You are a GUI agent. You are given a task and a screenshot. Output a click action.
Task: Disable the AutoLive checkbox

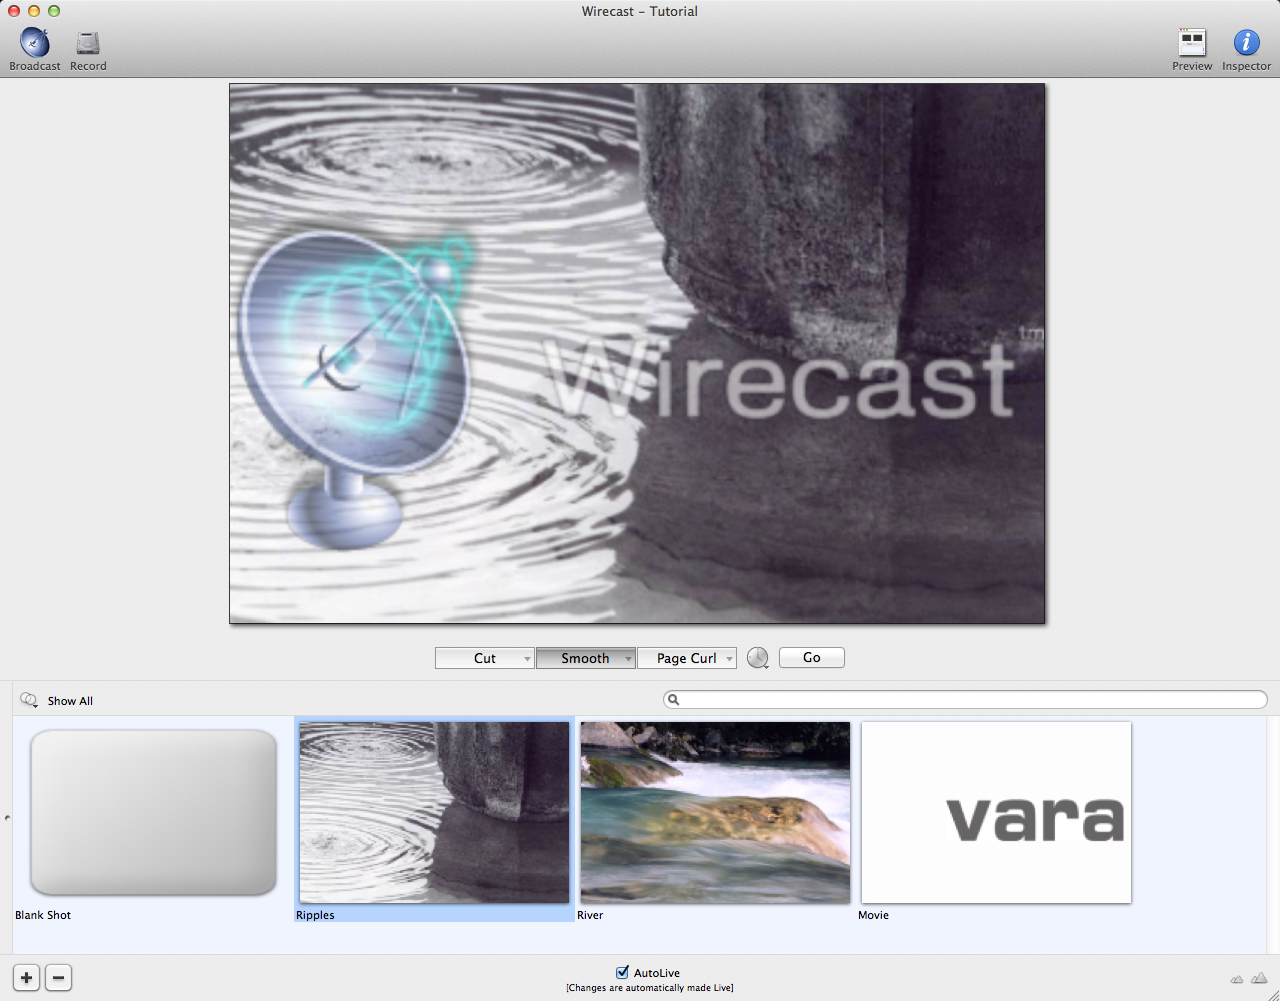pyautogui.click(x=621, y=972)
